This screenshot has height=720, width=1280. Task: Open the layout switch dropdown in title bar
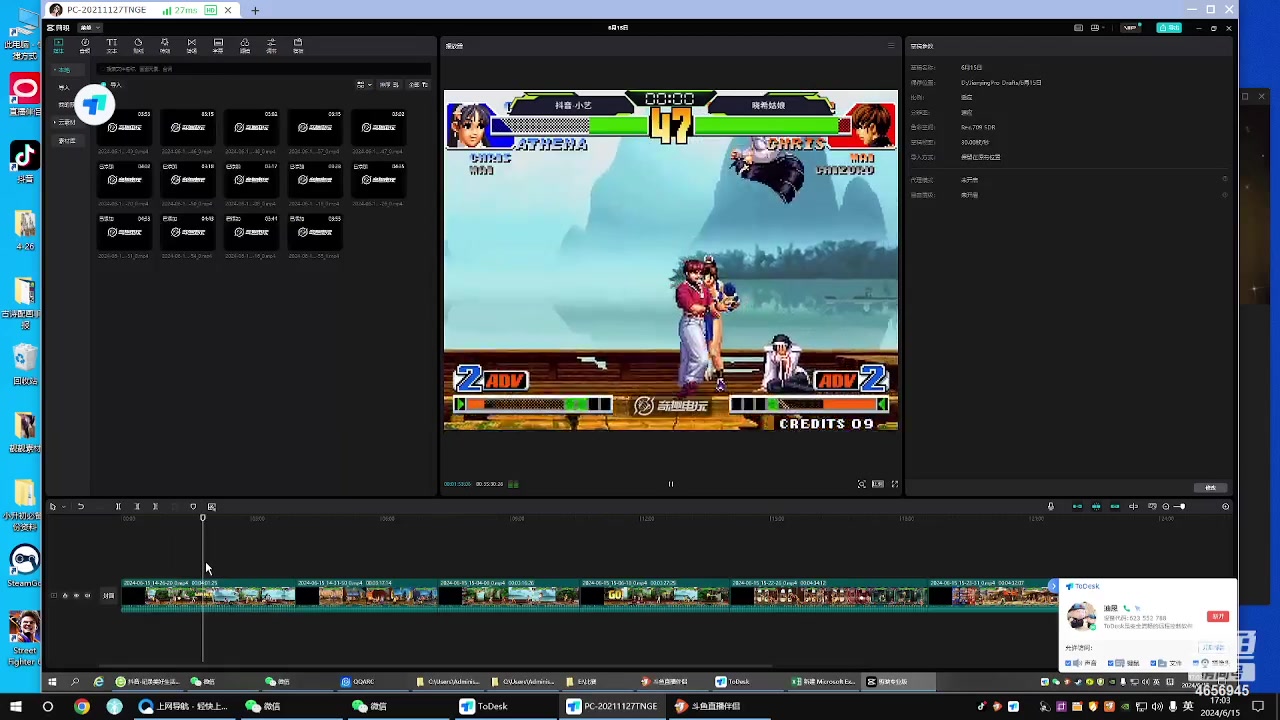coord(1097,28)
